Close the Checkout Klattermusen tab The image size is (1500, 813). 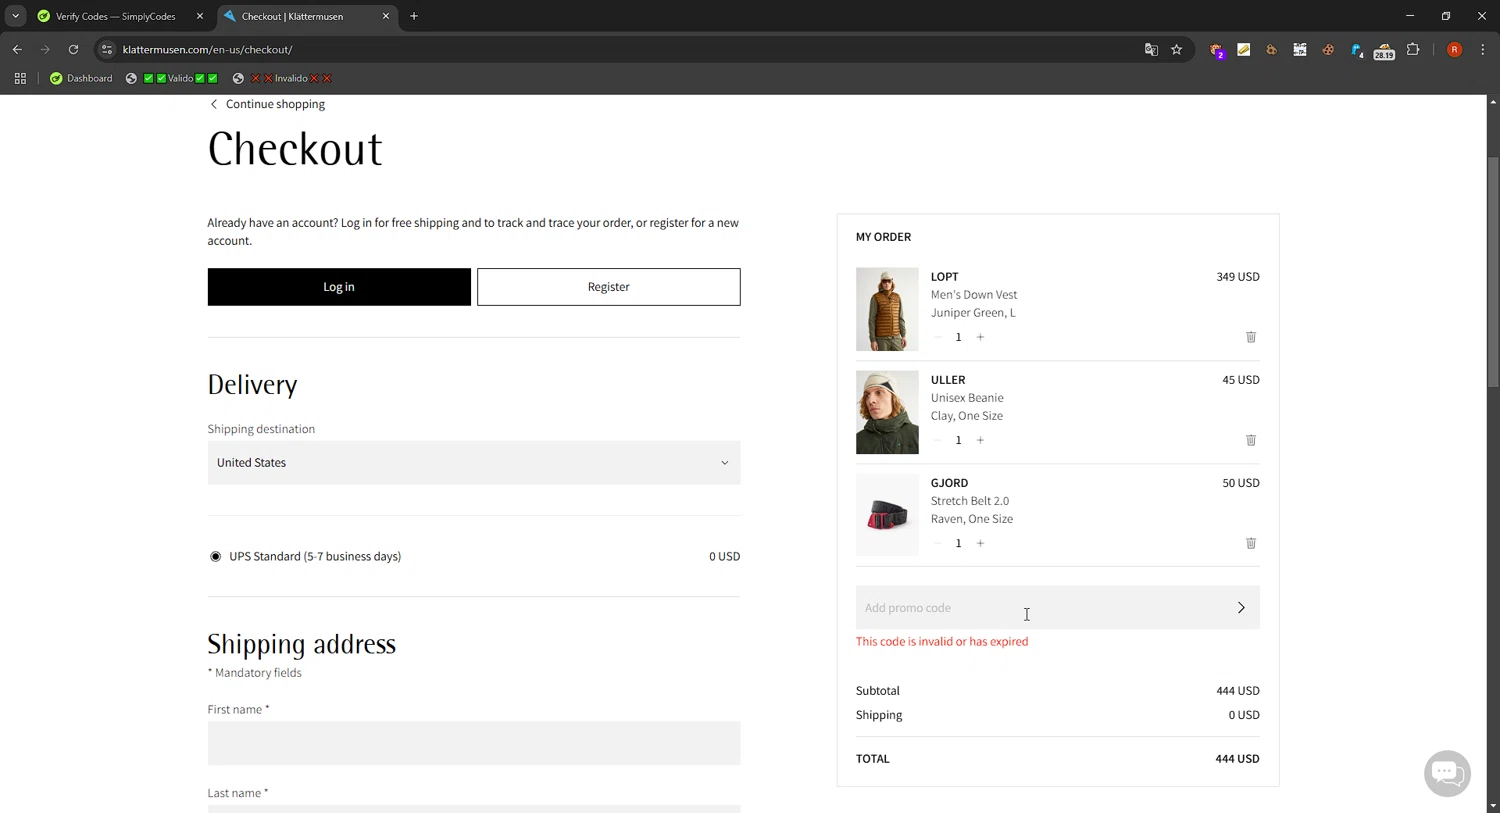385,16
